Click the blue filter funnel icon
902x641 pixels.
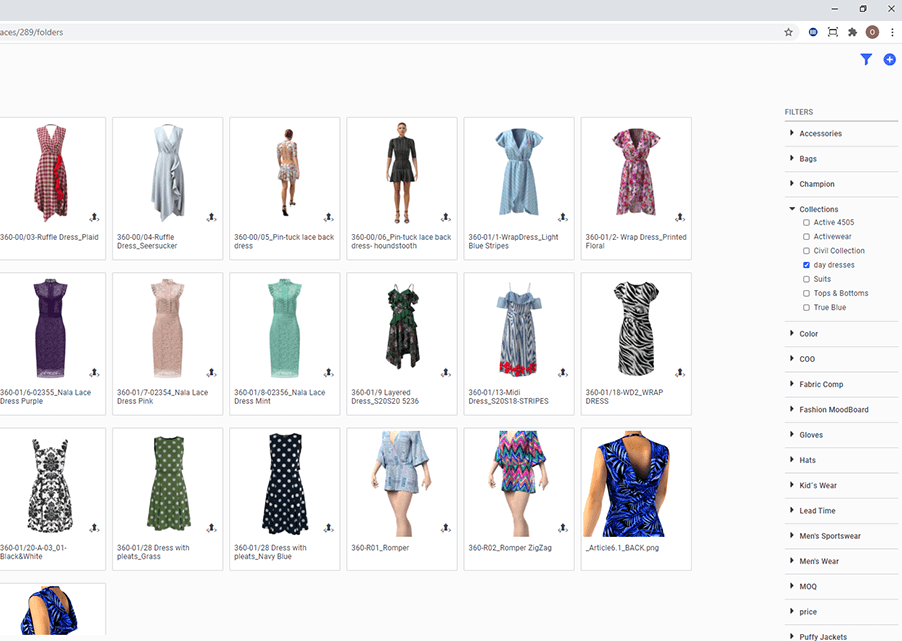pos(866,59)
